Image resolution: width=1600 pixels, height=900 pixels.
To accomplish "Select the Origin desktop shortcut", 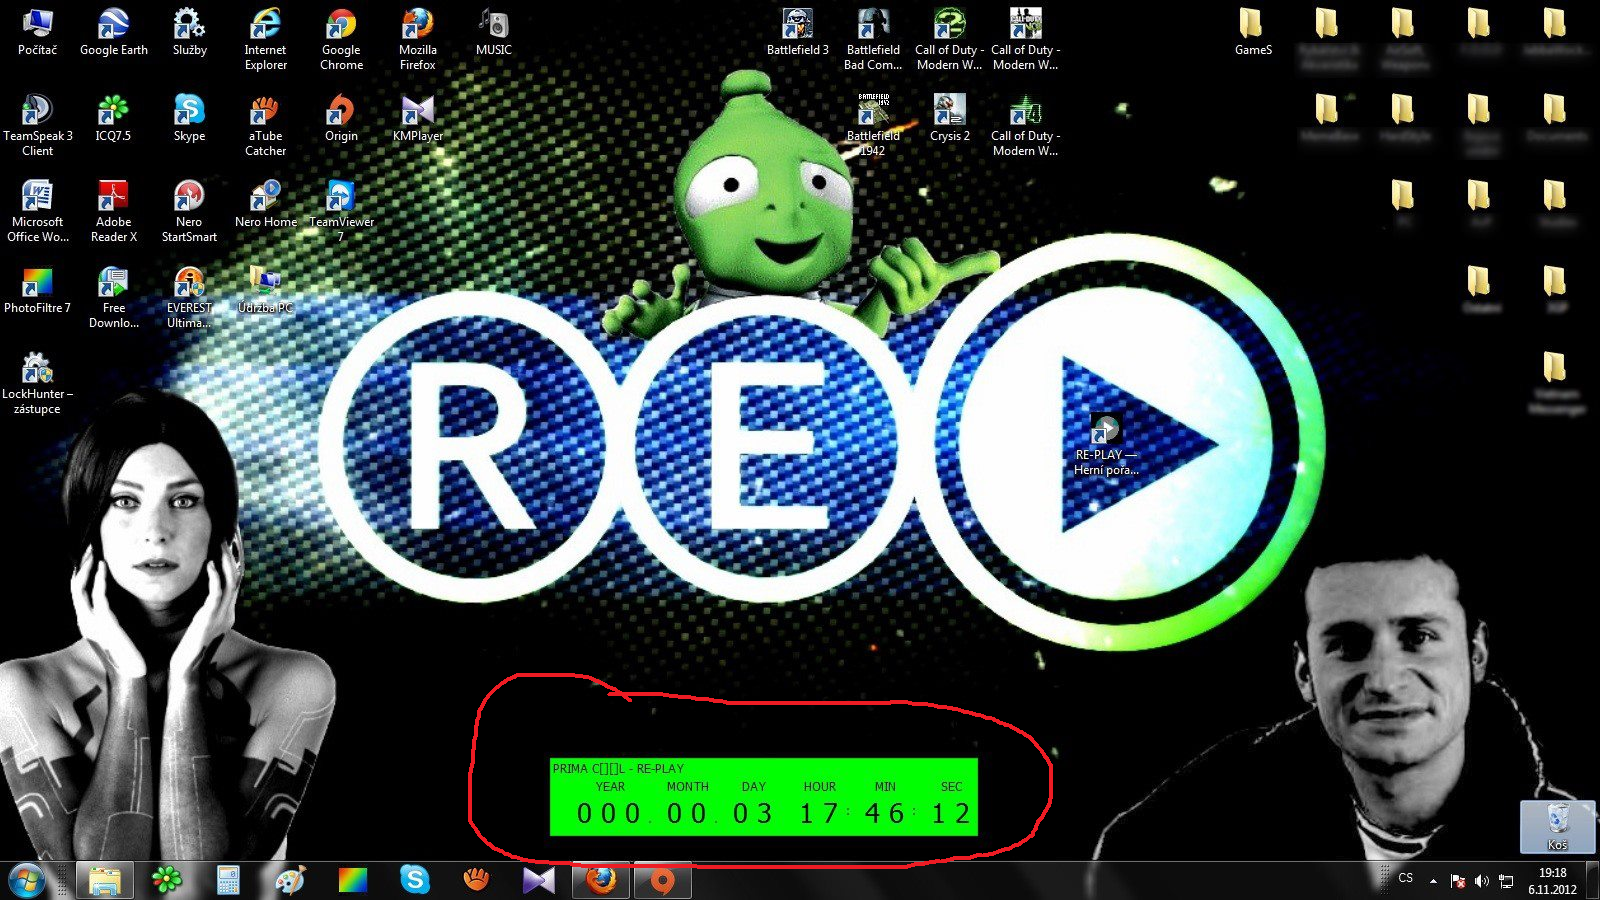I will tap(341, 118).
